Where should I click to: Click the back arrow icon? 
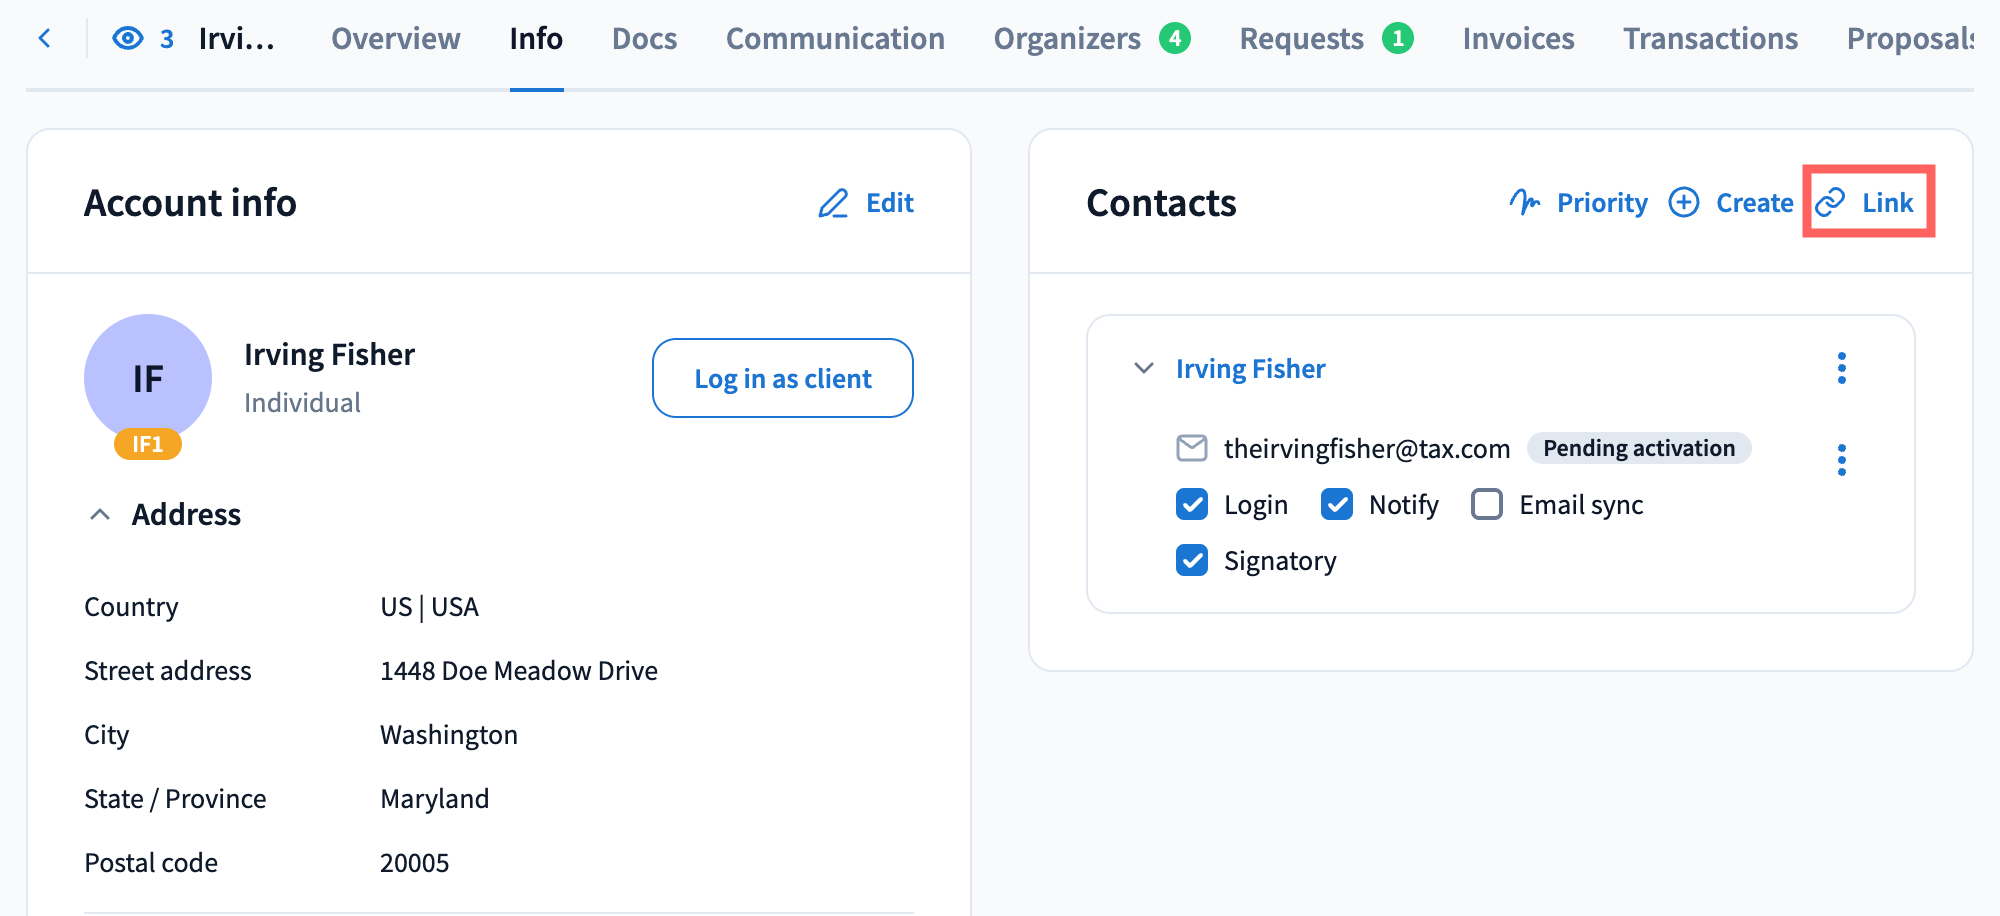click(x=44, y=39)
